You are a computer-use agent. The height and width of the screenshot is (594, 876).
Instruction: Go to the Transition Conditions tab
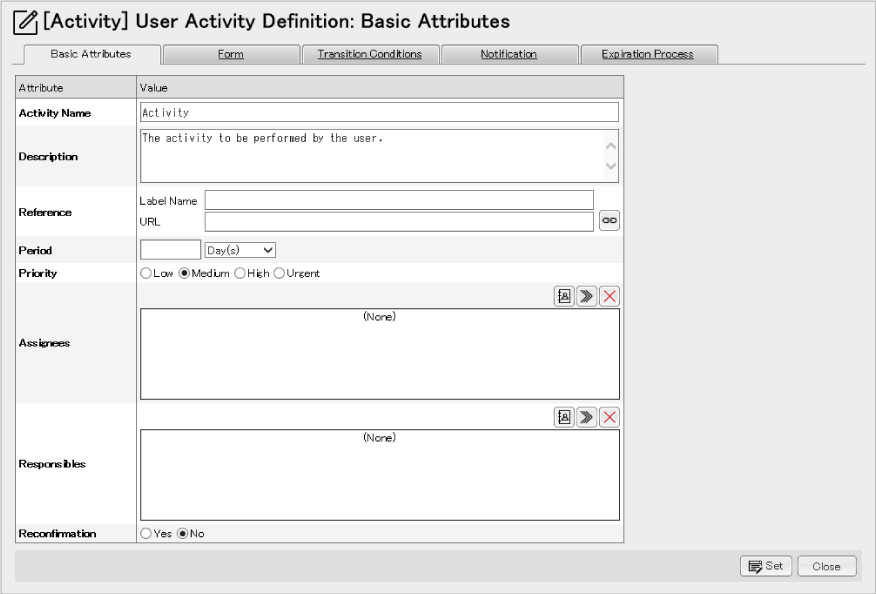pyautogui.click(x=370, y=54)
